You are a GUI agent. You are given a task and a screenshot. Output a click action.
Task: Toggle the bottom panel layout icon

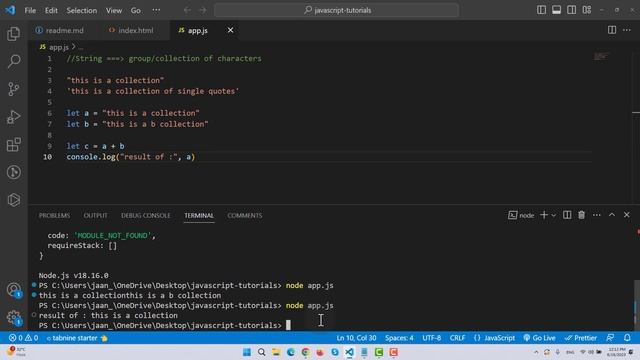click(556, 10)
